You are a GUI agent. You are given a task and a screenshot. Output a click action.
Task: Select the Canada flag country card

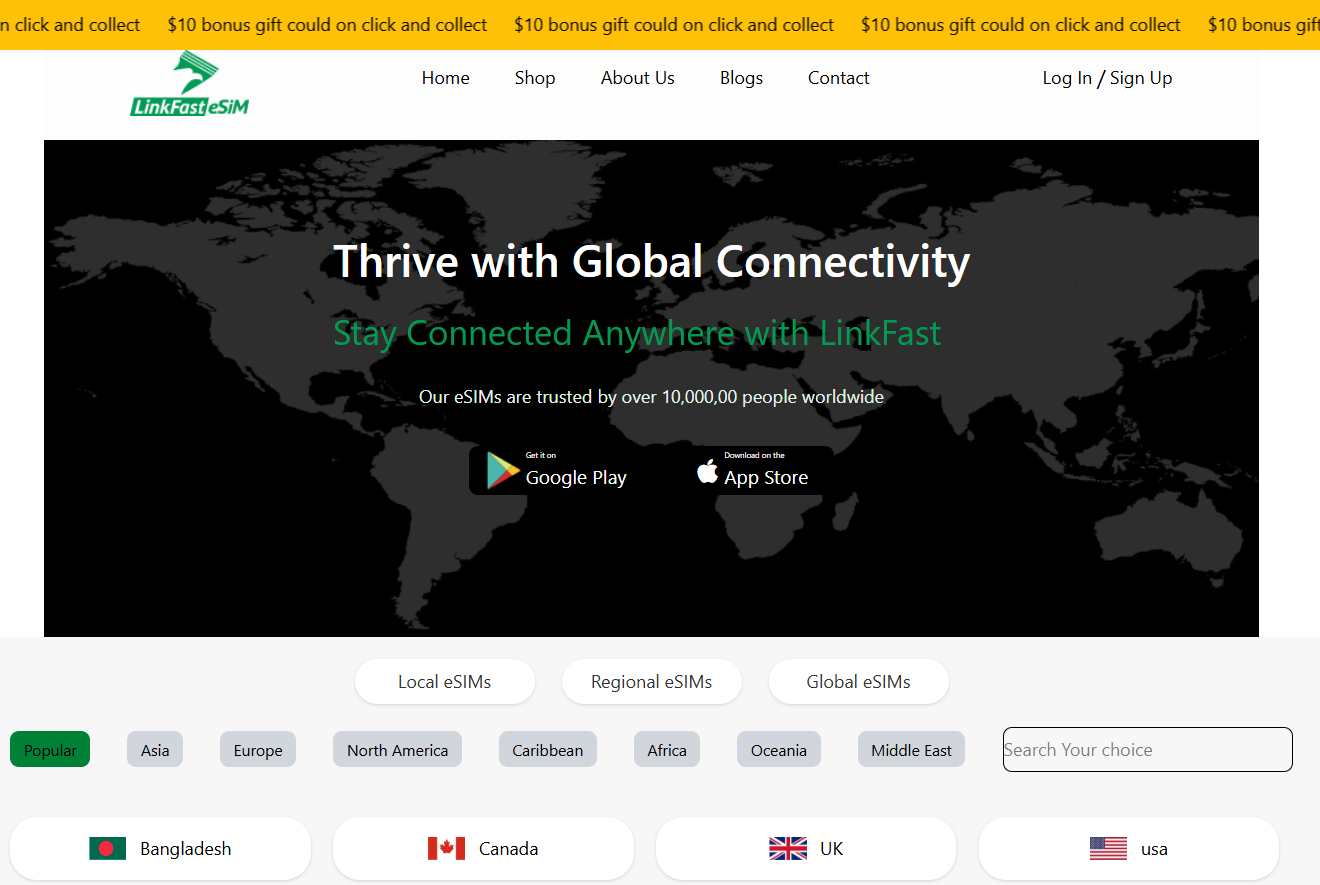click(483, 849)
